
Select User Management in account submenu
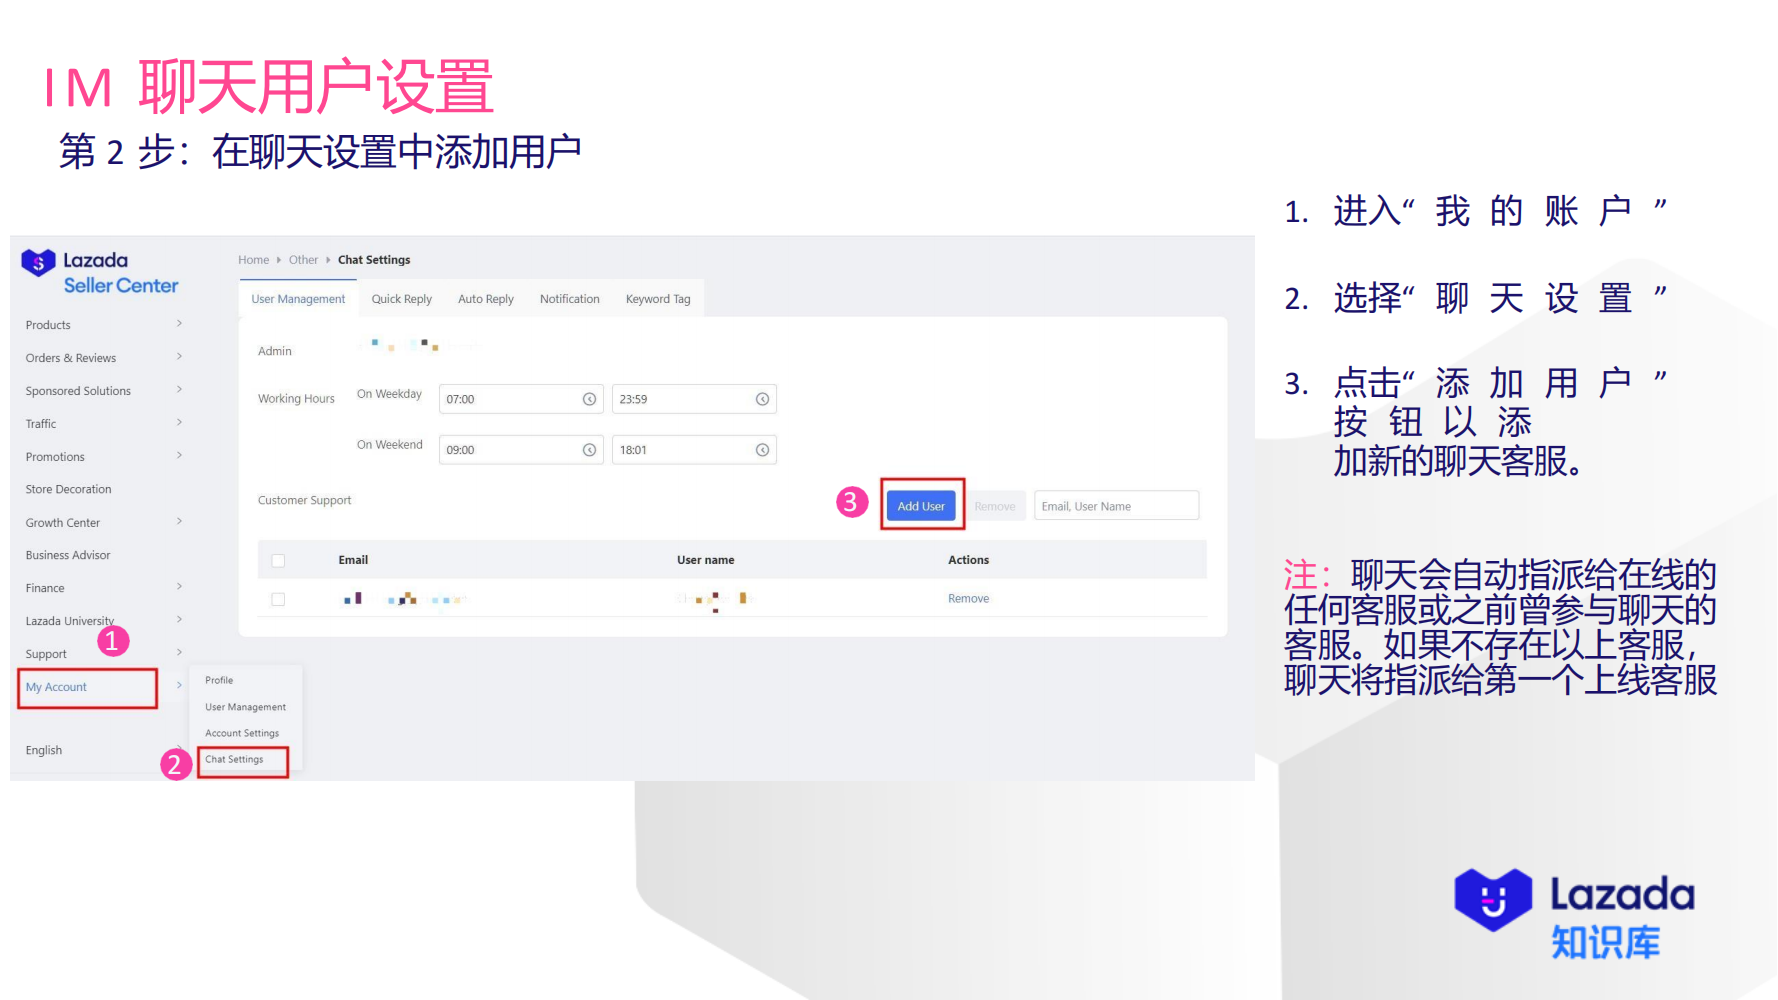click(245, 707)
